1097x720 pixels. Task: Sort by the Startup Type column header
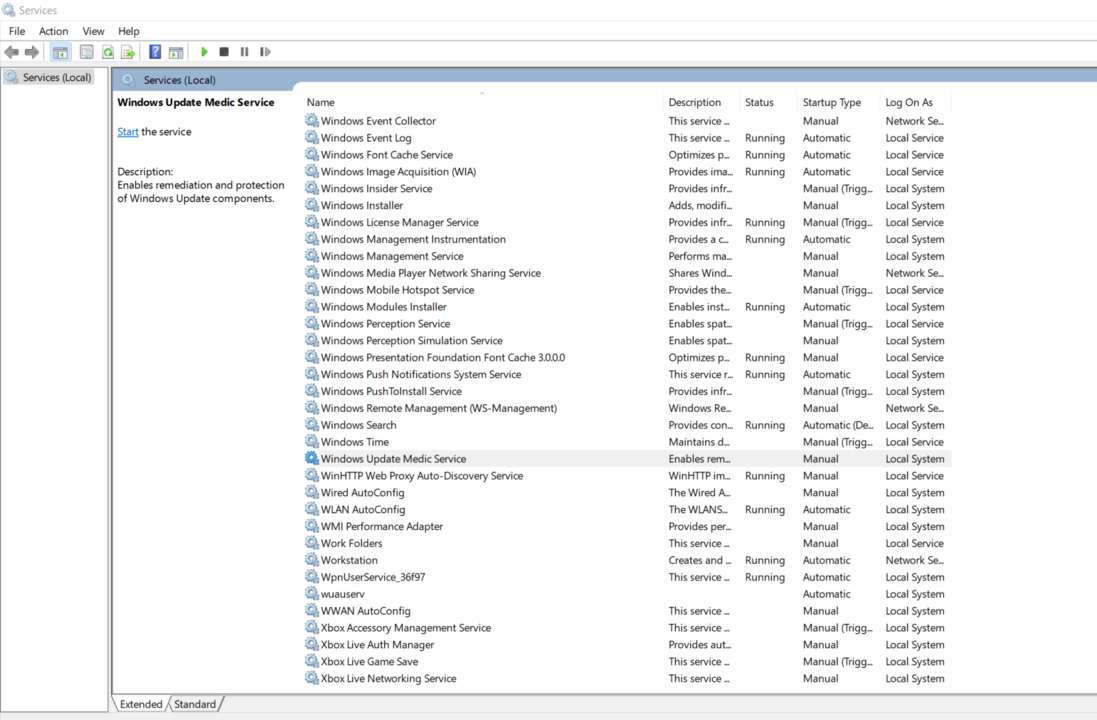[831, 102]
